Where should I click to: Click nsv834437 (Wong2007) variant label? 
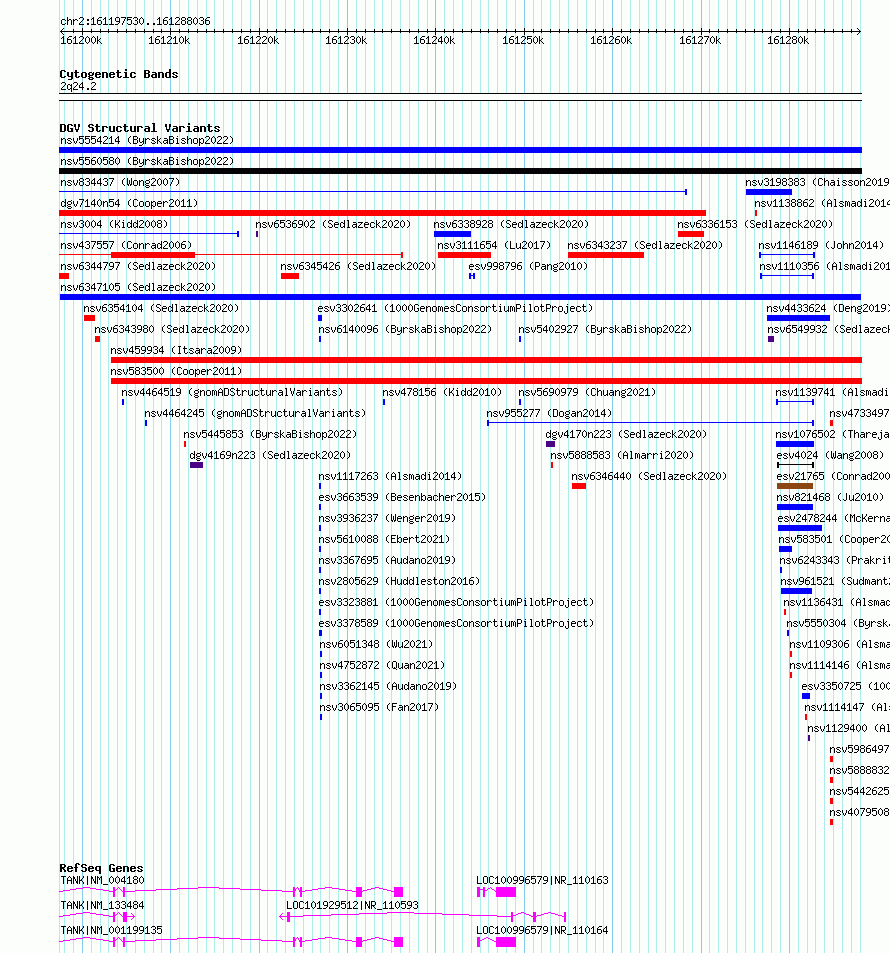point(120,182)
